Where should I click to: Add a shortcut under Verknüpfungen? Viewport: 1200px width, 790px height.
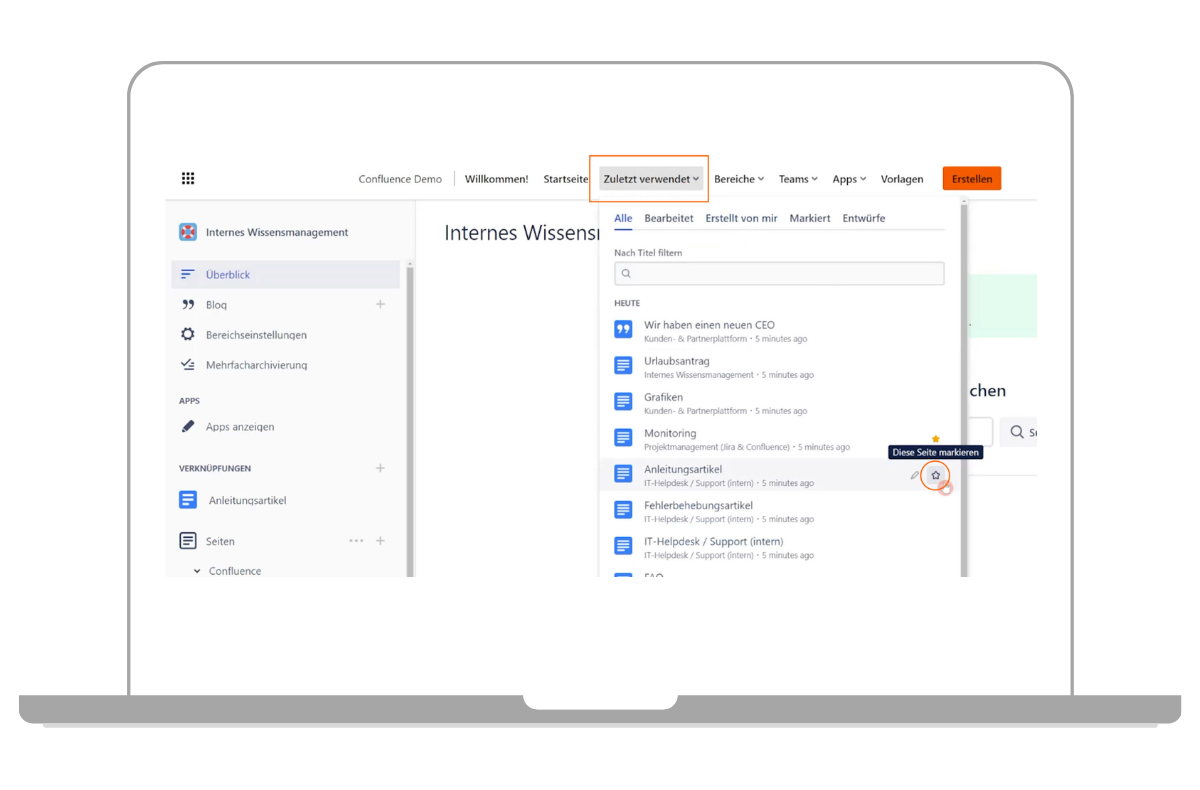[380, 468]
